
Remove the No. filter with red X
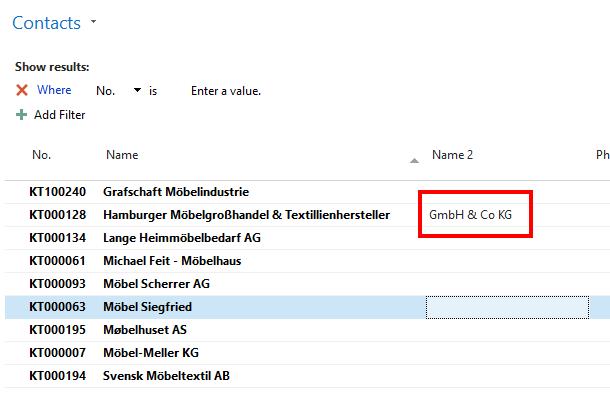coord(22,90)
